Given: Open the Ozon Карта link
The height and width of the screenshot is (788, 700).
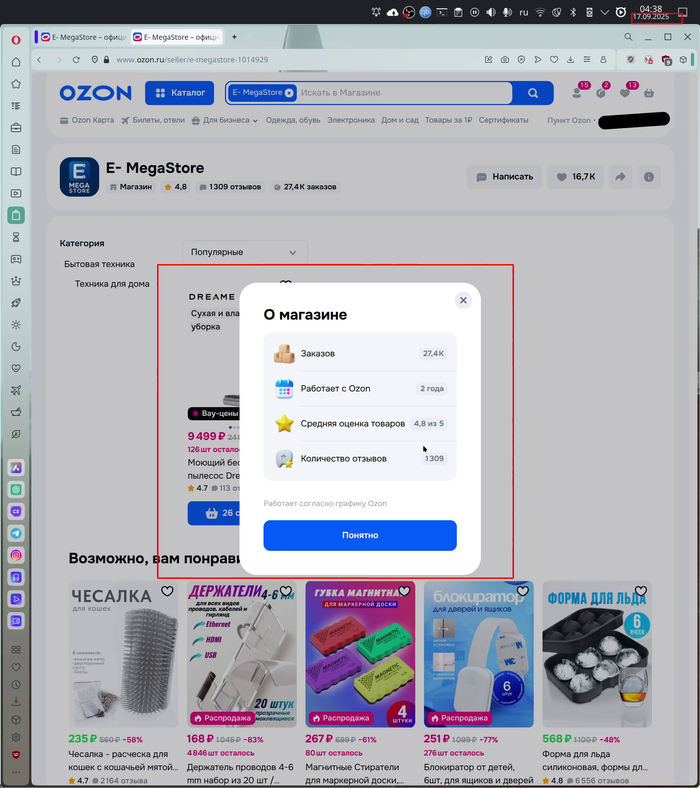Looking at the screenshot, I should (87, 120).
